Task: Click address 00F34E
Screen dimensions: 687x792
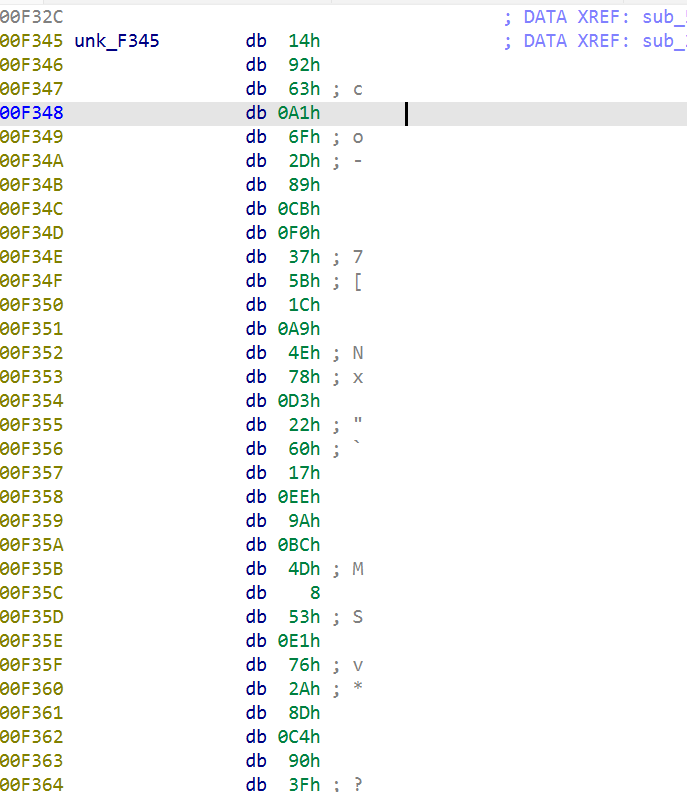Action: (x=31, y=257)
